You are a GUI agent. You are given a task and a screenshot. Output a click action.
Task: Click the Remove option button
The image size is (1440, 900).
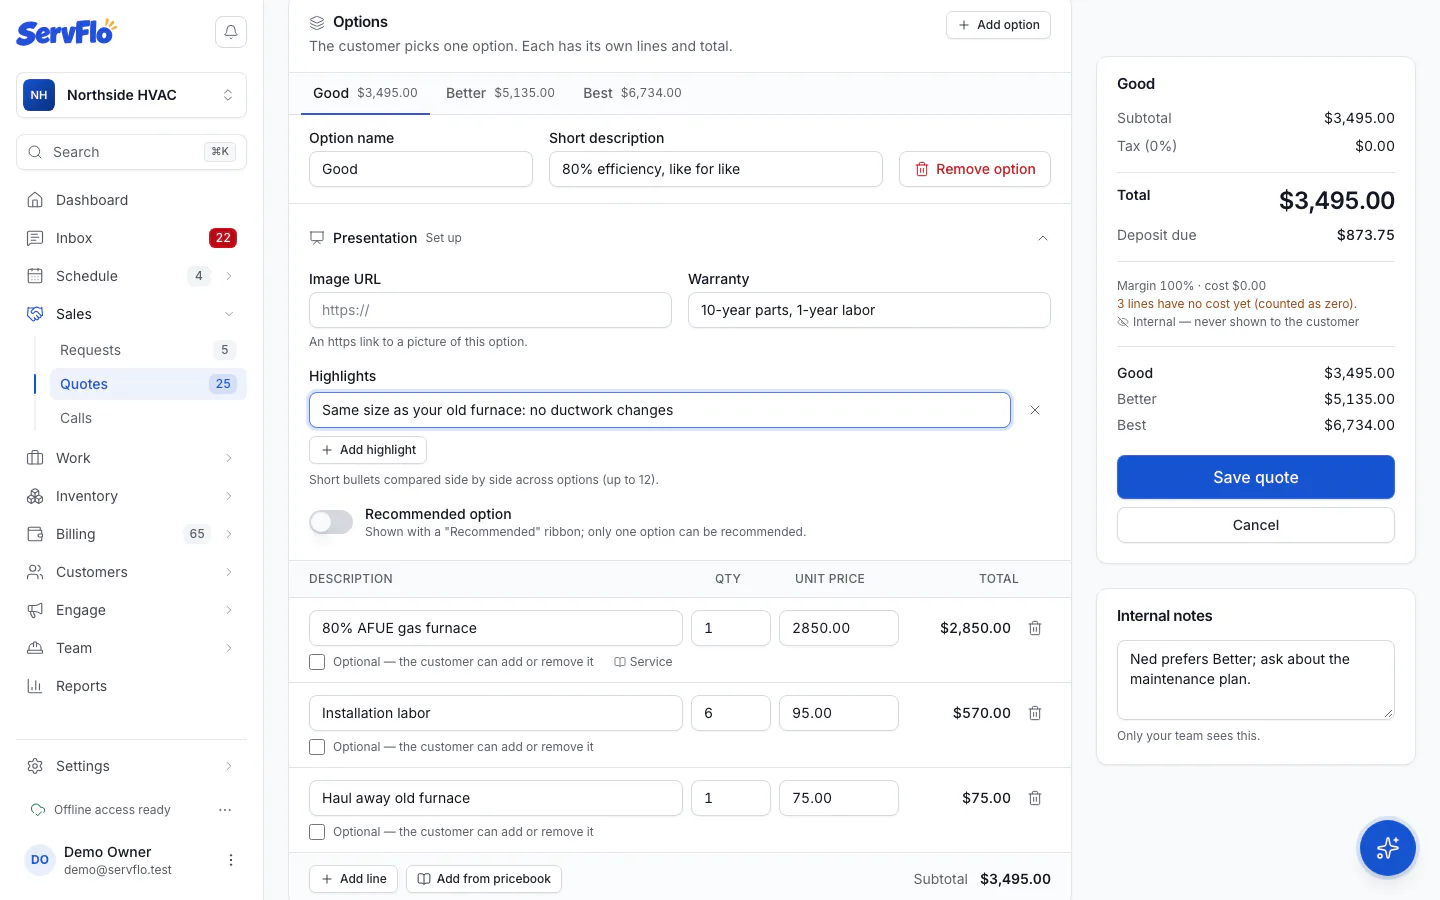coord(975,169)
